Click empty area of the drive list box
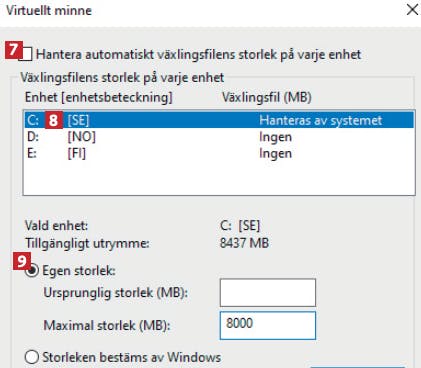Viewport: 421px width, 368px height. 219,178
